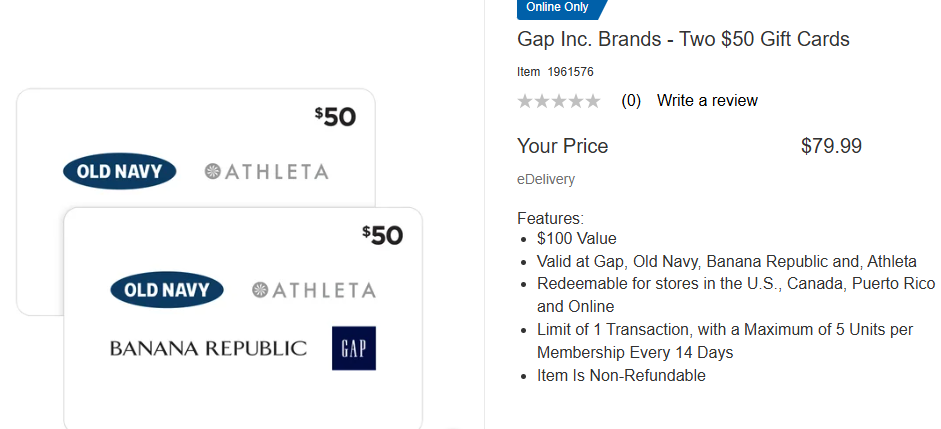Click the $79.99 price
The width and height of the screenshot is (941, 429).
[x=831, y=146]
